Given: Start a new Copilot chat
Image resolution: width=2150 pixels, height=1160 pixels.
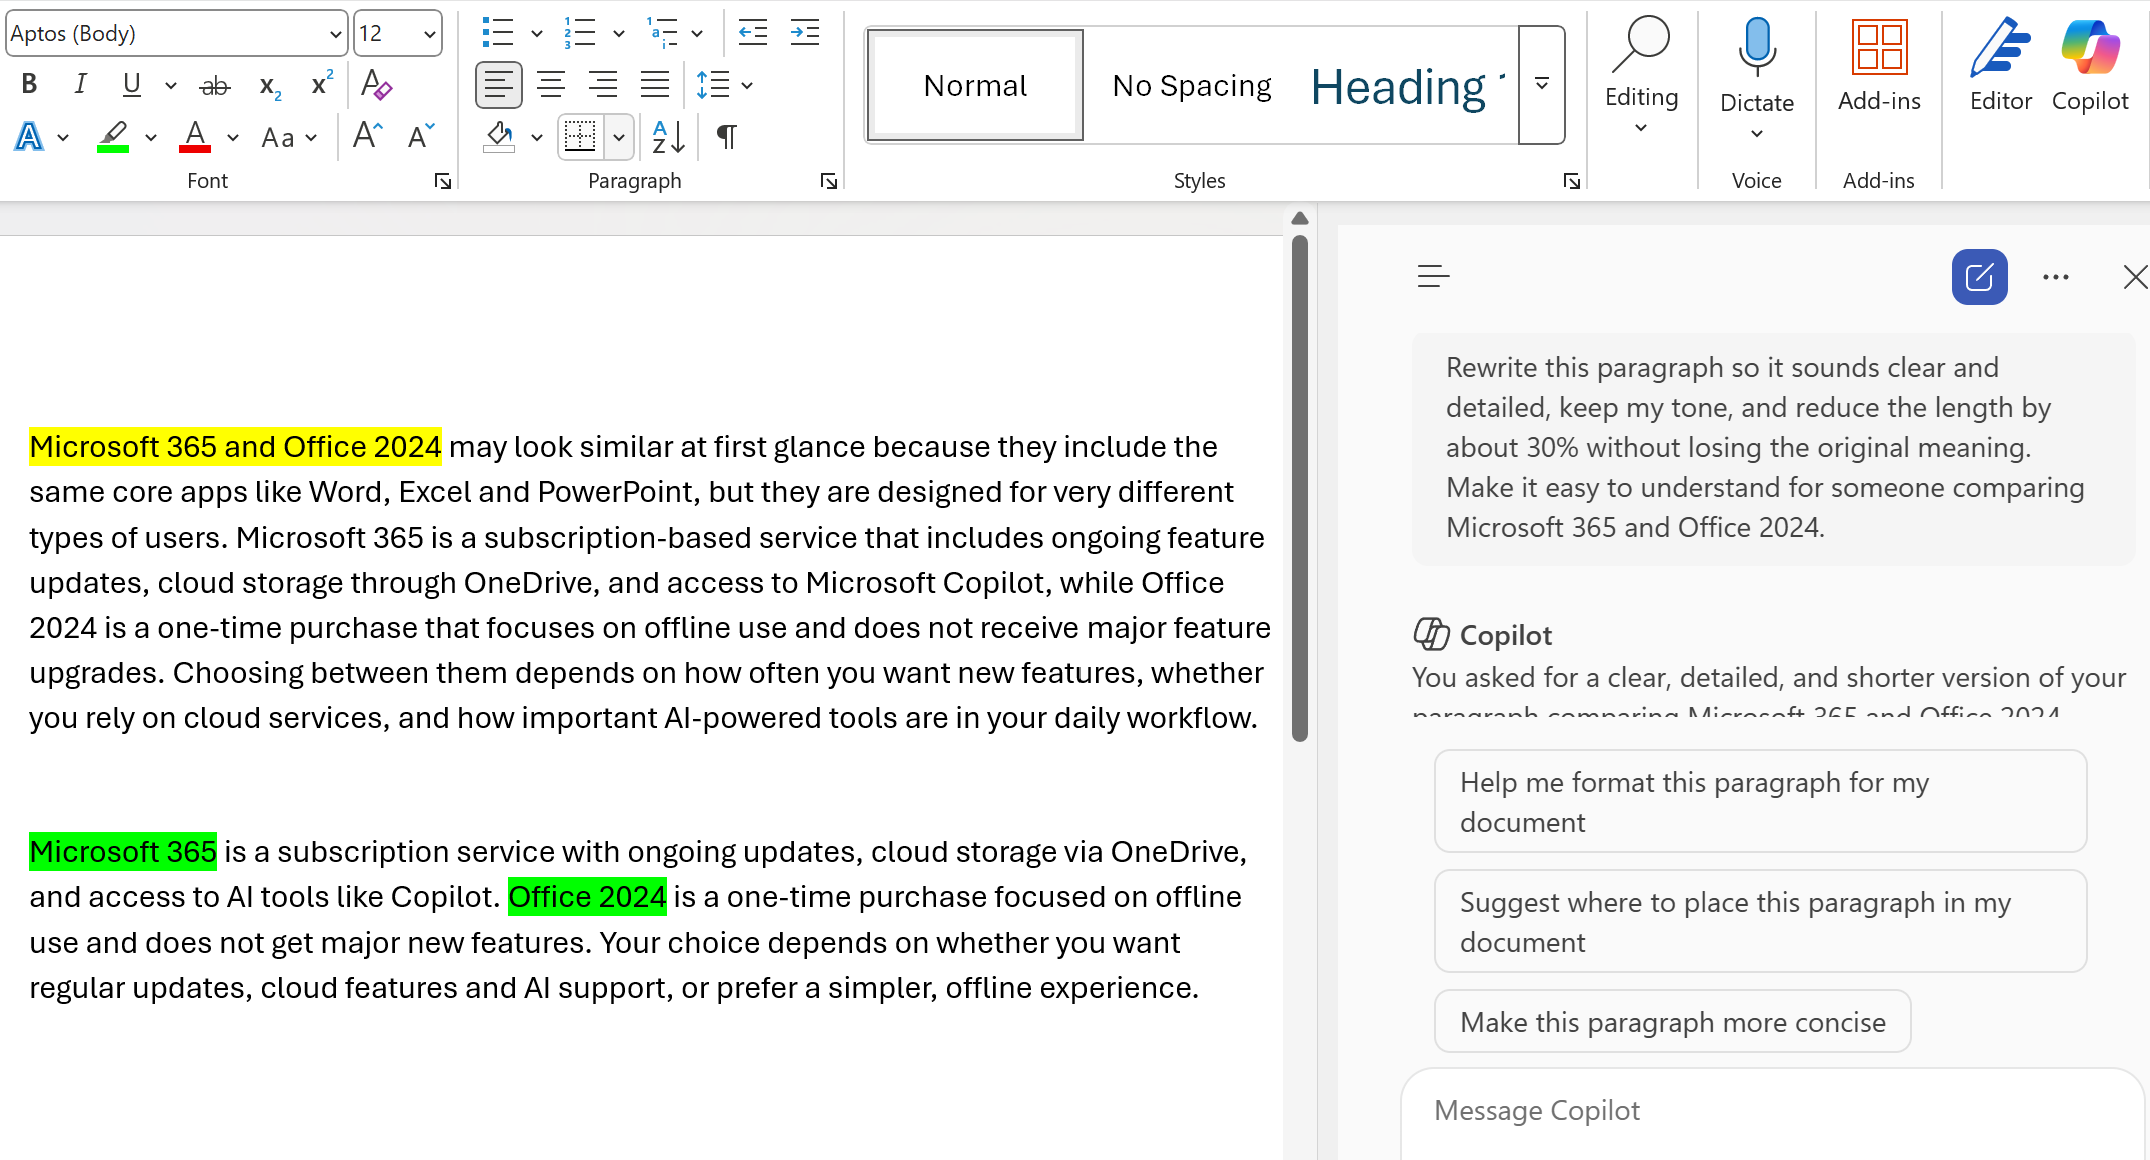Looking at the screenshot, I should pyautogui.click(x=1979, y=277).
